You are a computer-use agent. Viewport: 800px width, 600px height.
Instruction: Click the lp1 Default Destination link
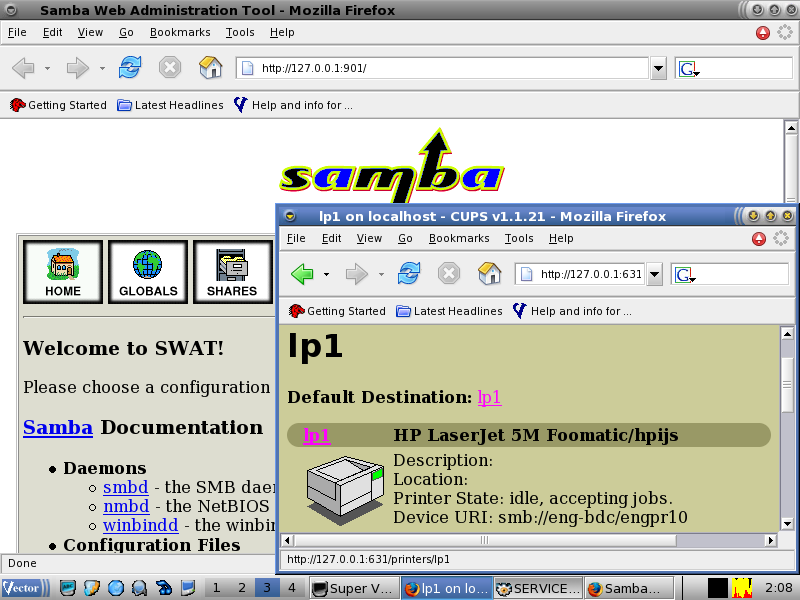(489, 397)
